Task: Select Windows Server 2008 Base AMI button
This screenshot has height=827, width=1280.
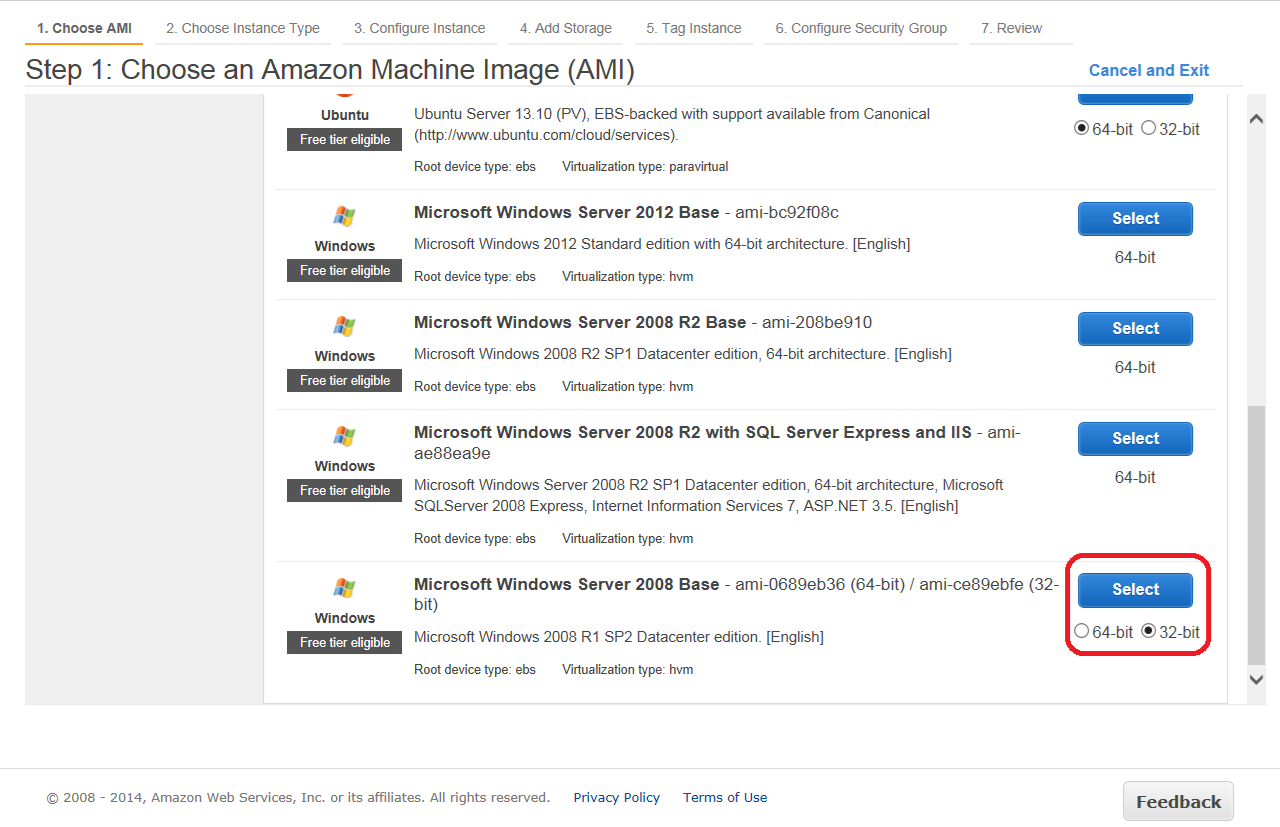Action: pos(1135,590)
